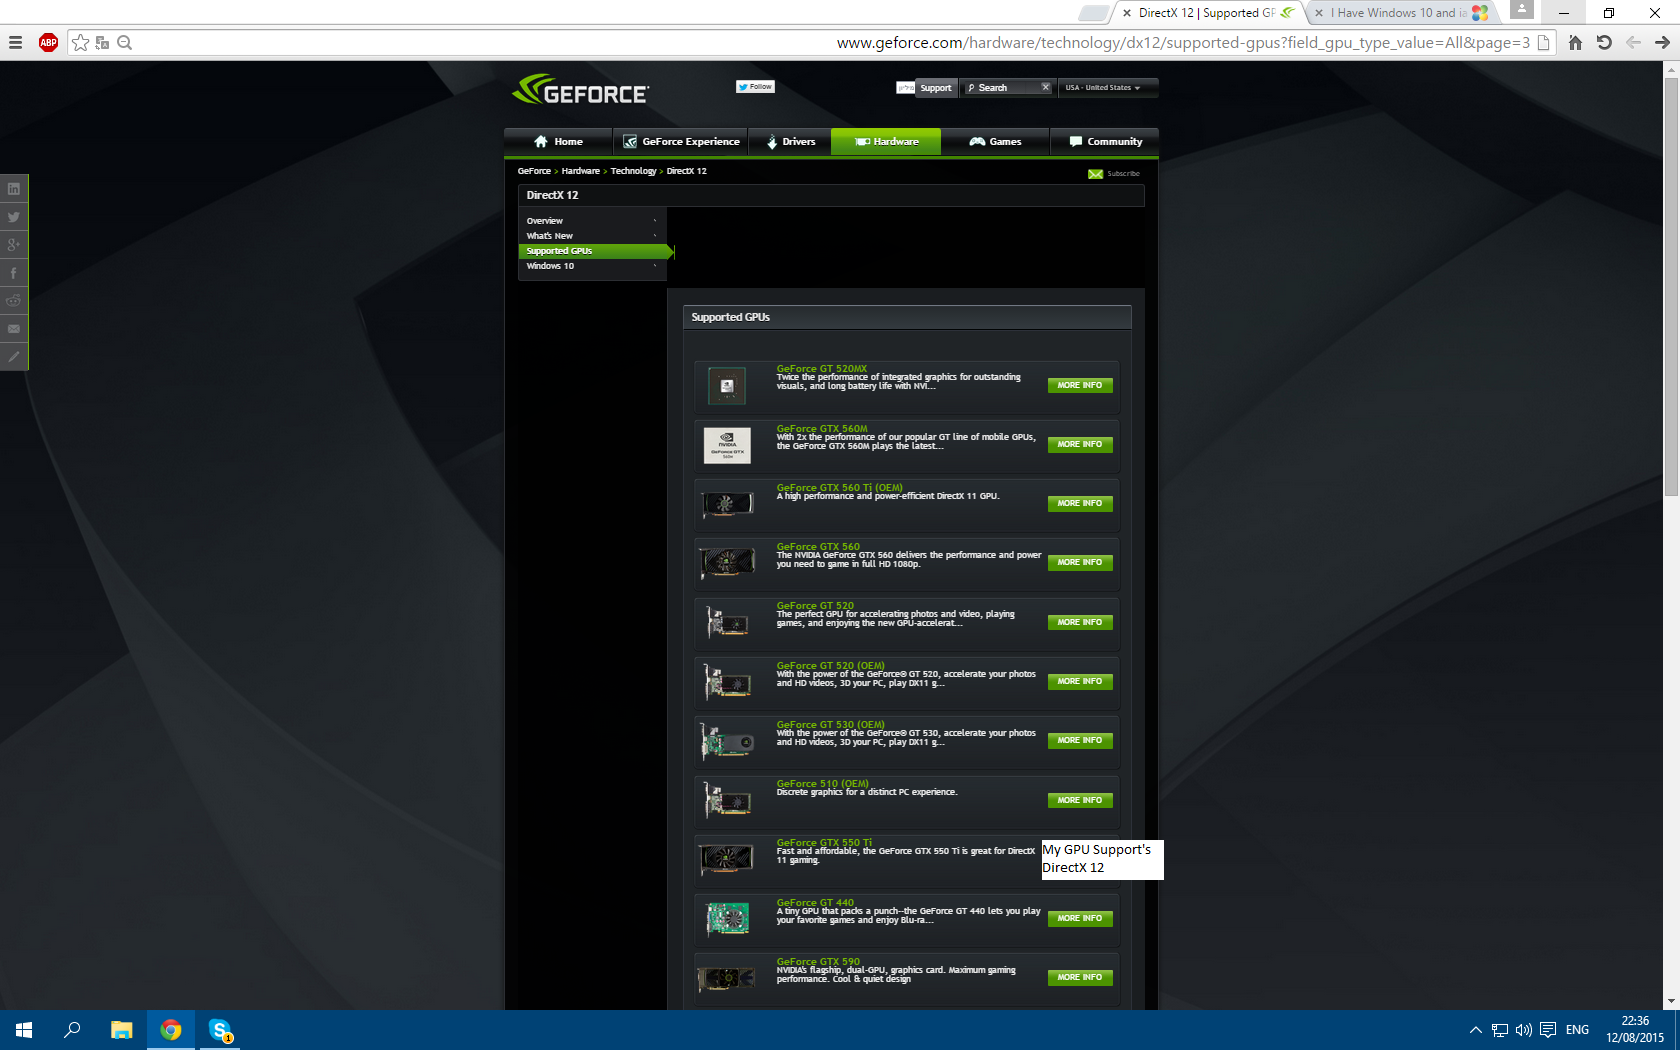Click the Support button
The width and height of the screenshot is (1680, 1050).
(x=936, y=88)
